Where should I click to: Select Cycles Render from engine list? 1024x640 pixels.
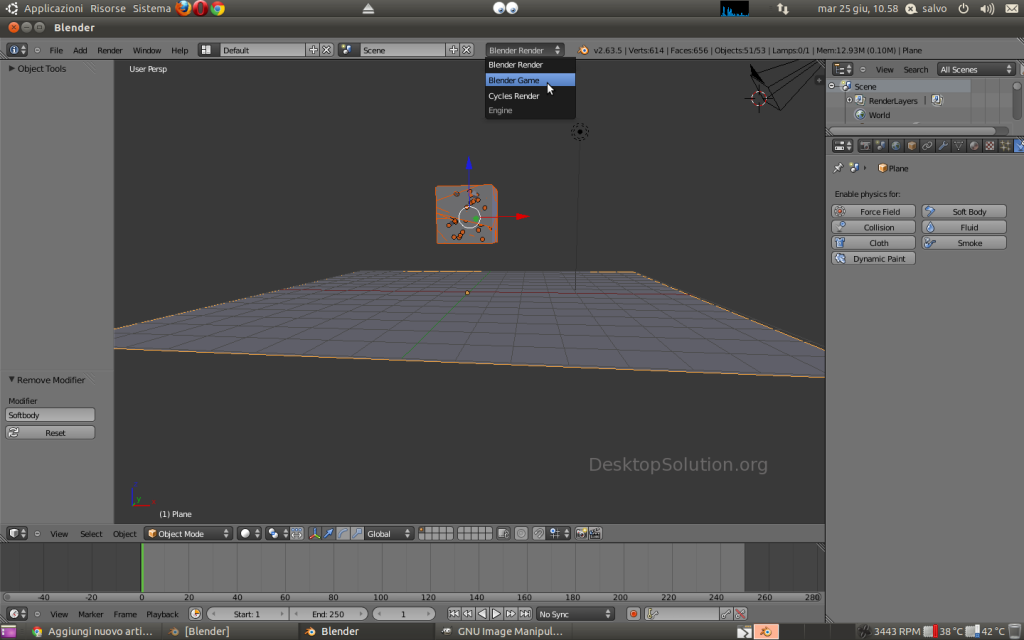click(514, 96)
